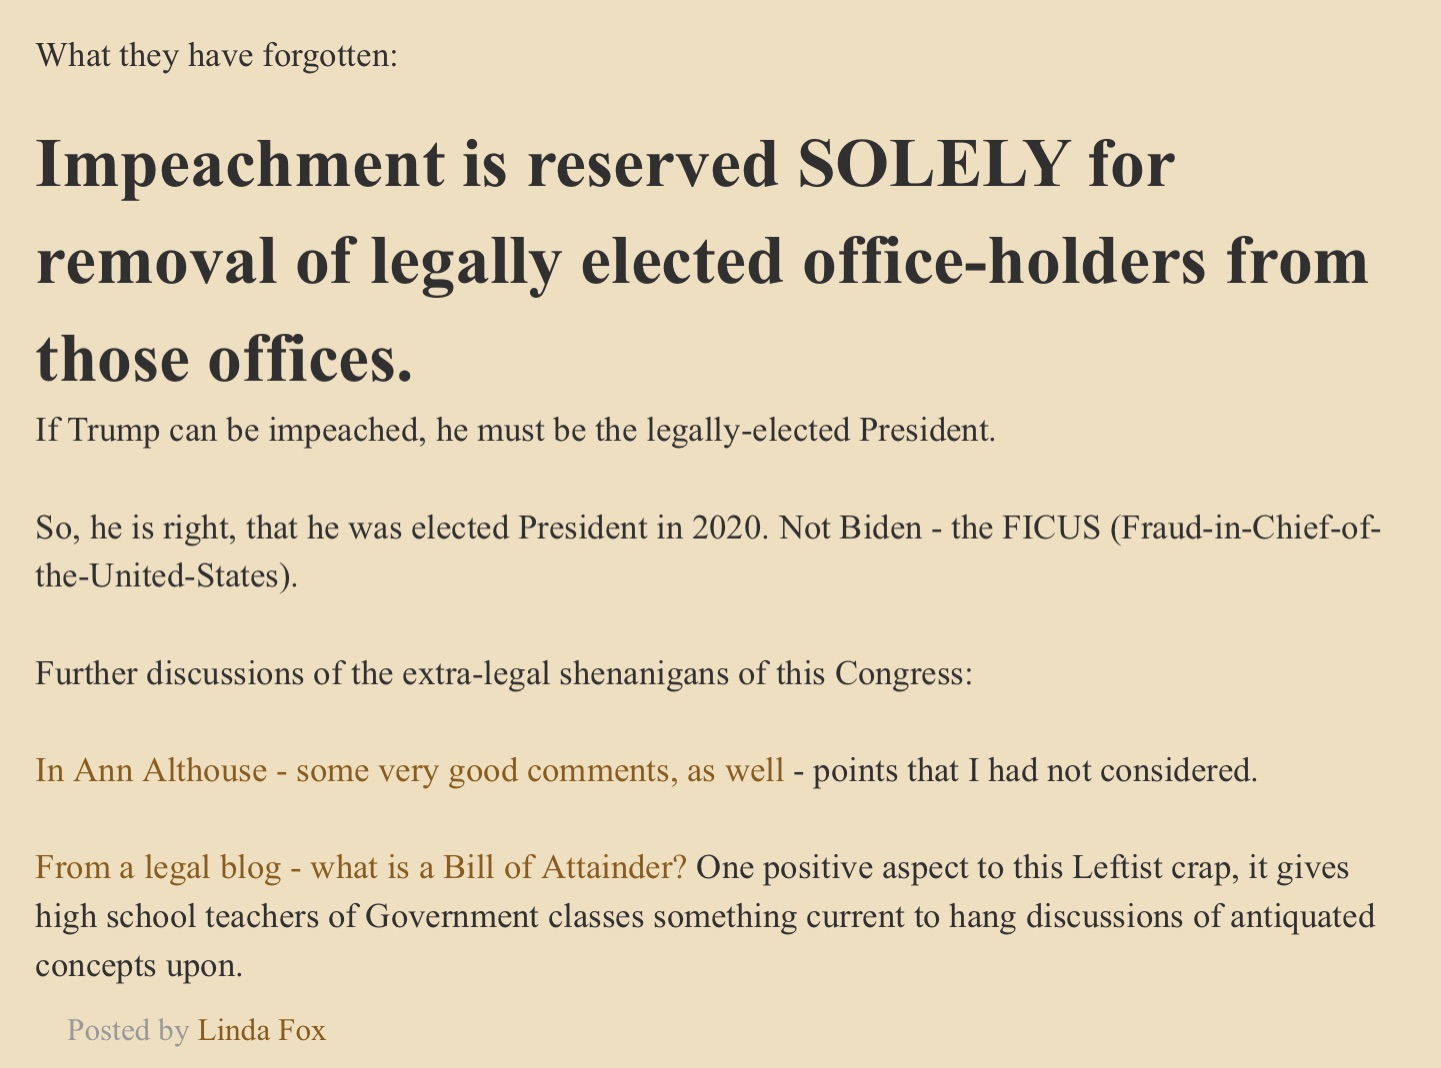
Task: Click the 'Posted by' label
Action: [128, 1030]
